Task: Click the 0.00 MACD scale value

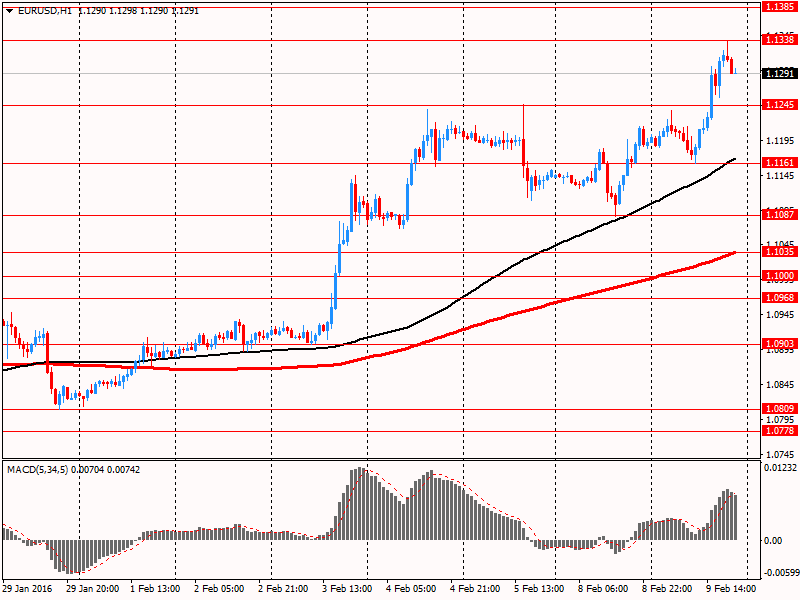Action: tap(773, 540)
